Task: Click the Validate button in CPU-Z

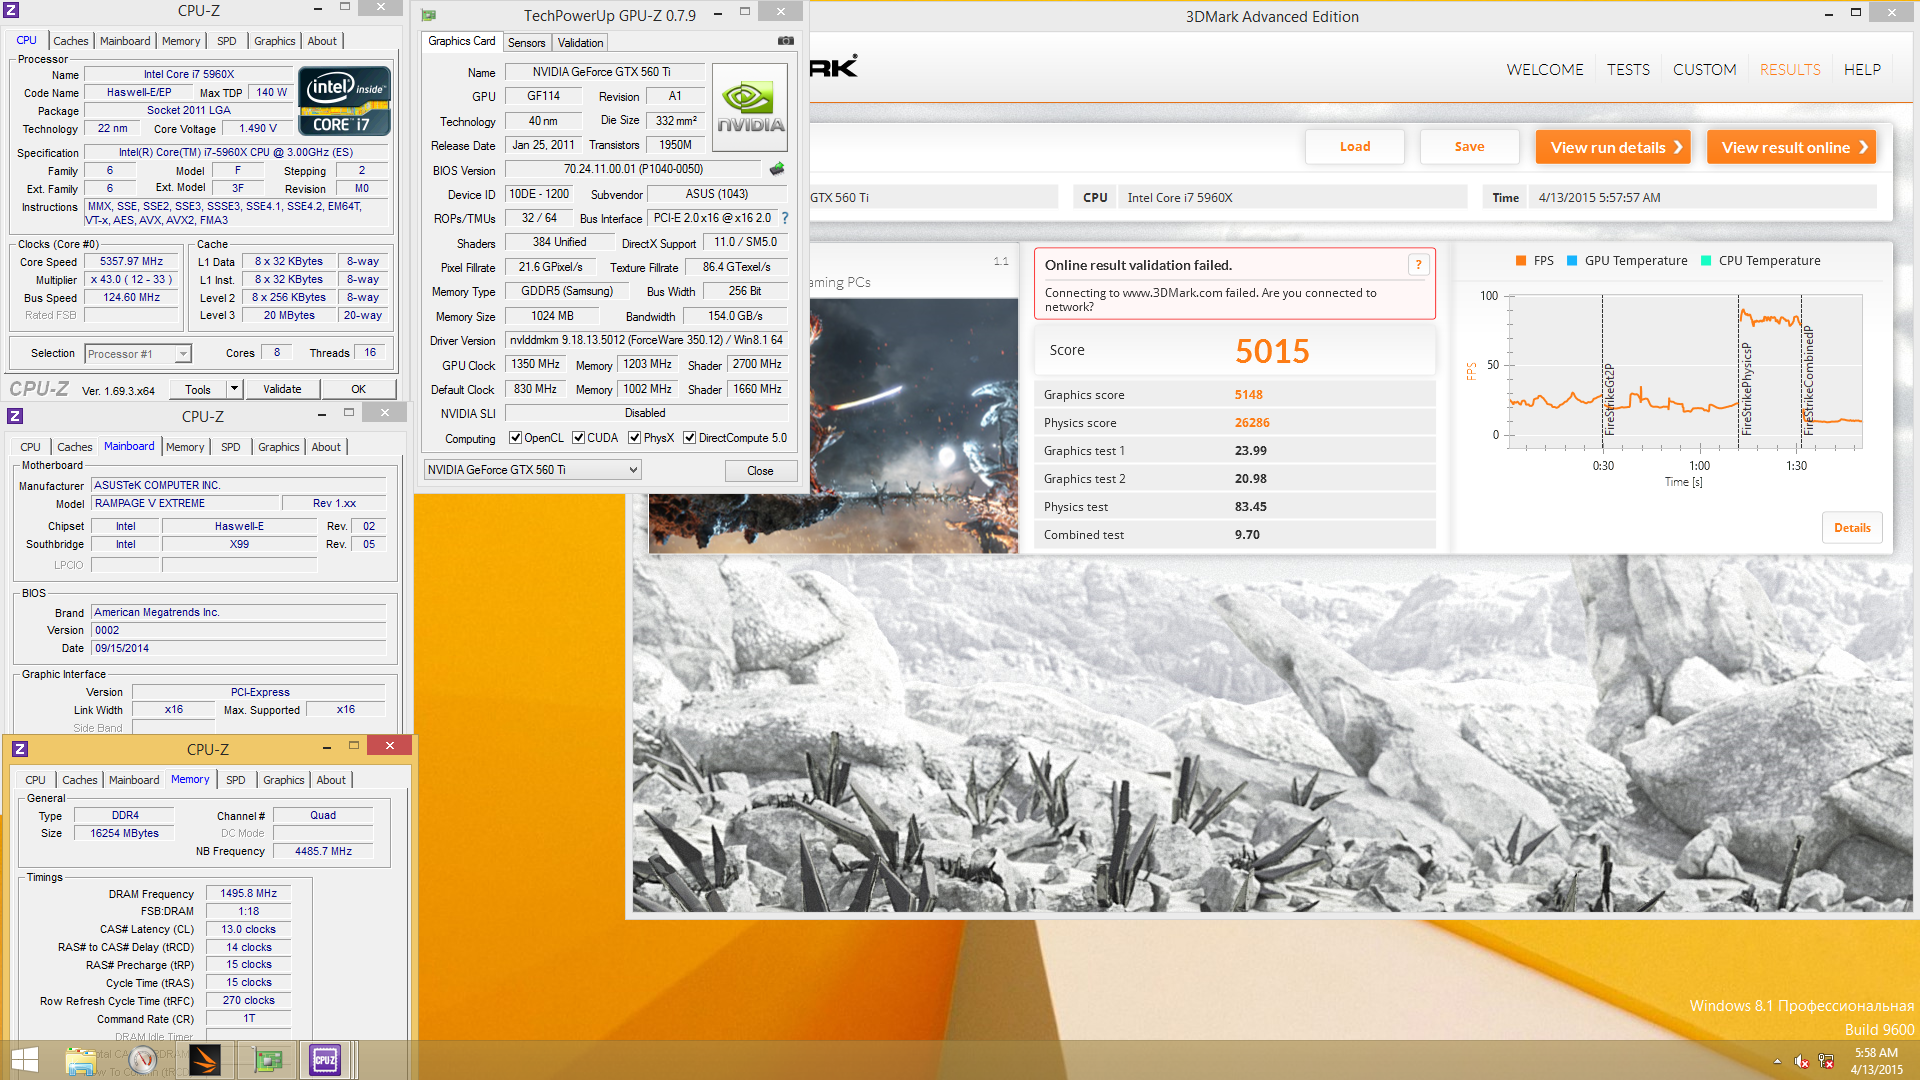Action: (x=282, y=389)
